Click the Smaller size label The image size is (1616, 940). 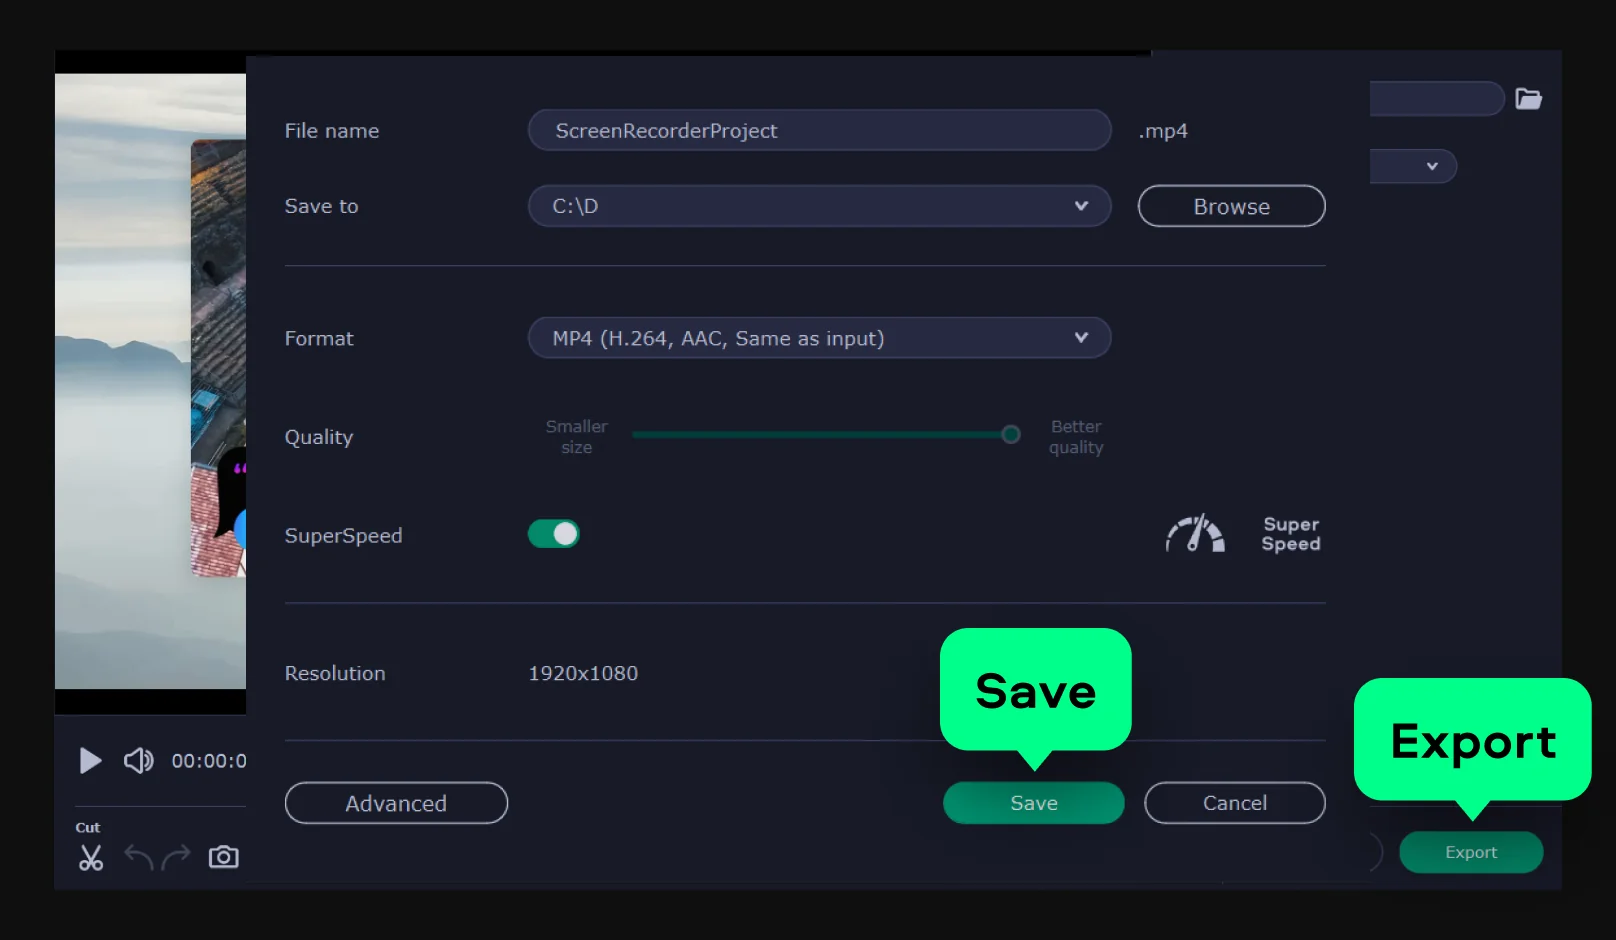pos(576,437)
